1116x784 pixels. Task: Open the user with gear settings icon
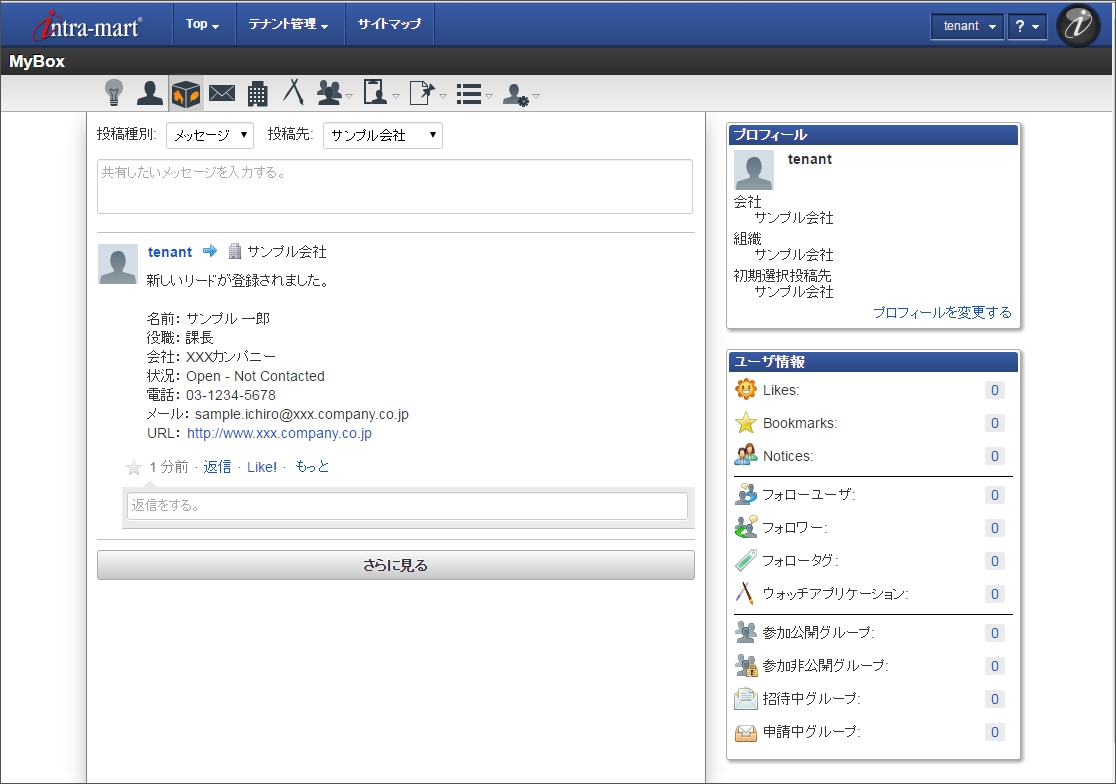click(516, 95)
